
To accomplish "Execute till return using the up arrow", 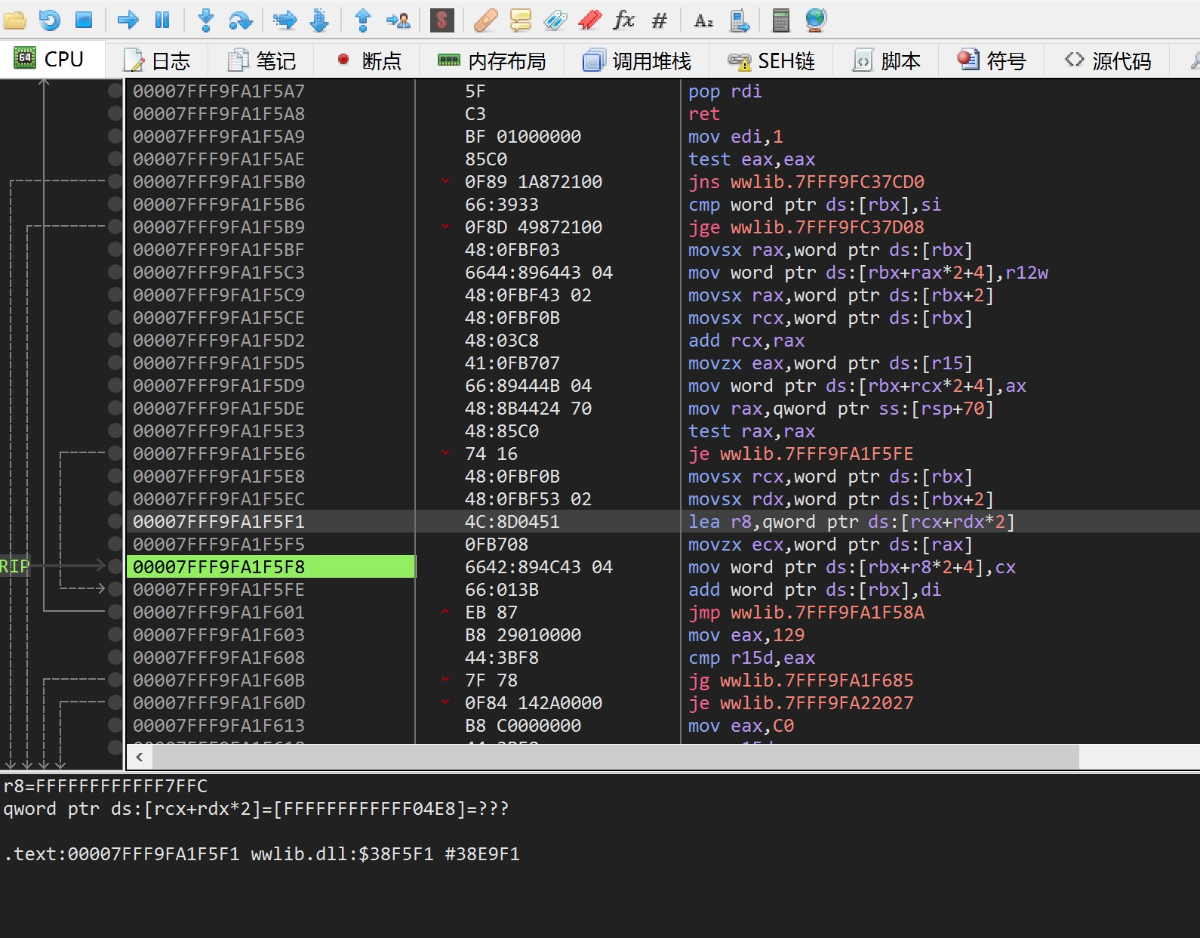I will click(363, 19).
